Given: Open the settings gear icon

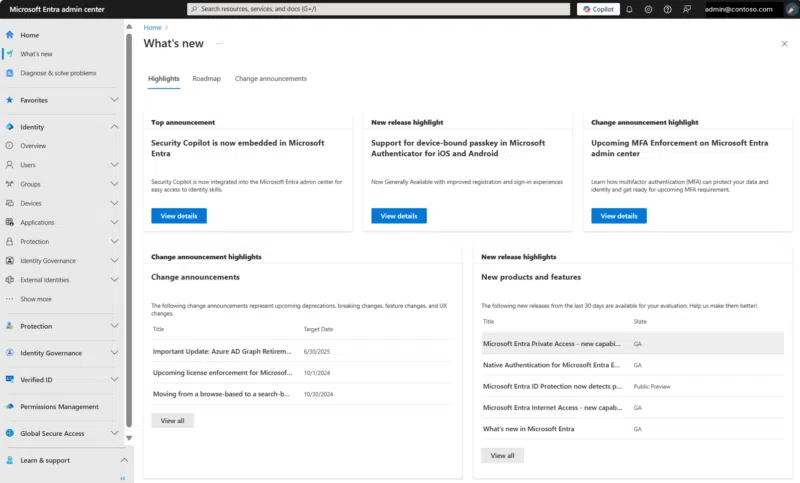Looking at the screenshot, I should pyautogui.click(x=648, y=9).
